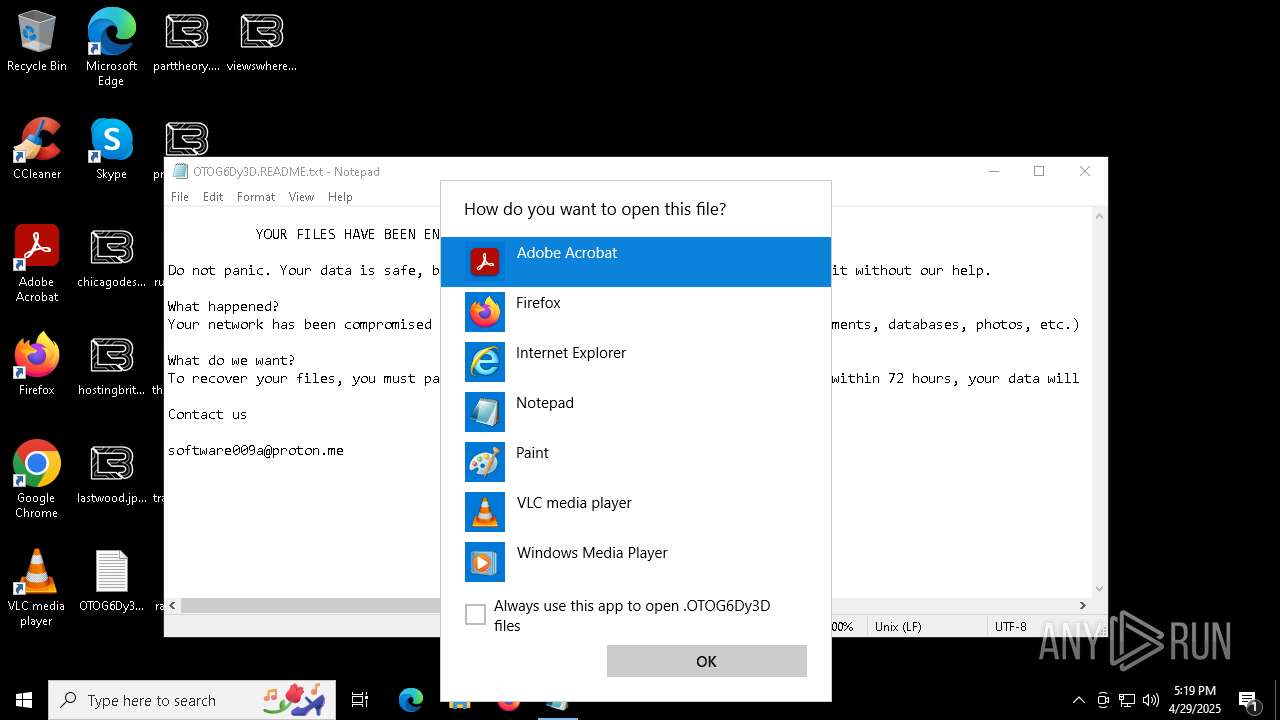Click Notepad horizontal scrollbar right arrow
1280x720 pixels.
pos(1082,605)
